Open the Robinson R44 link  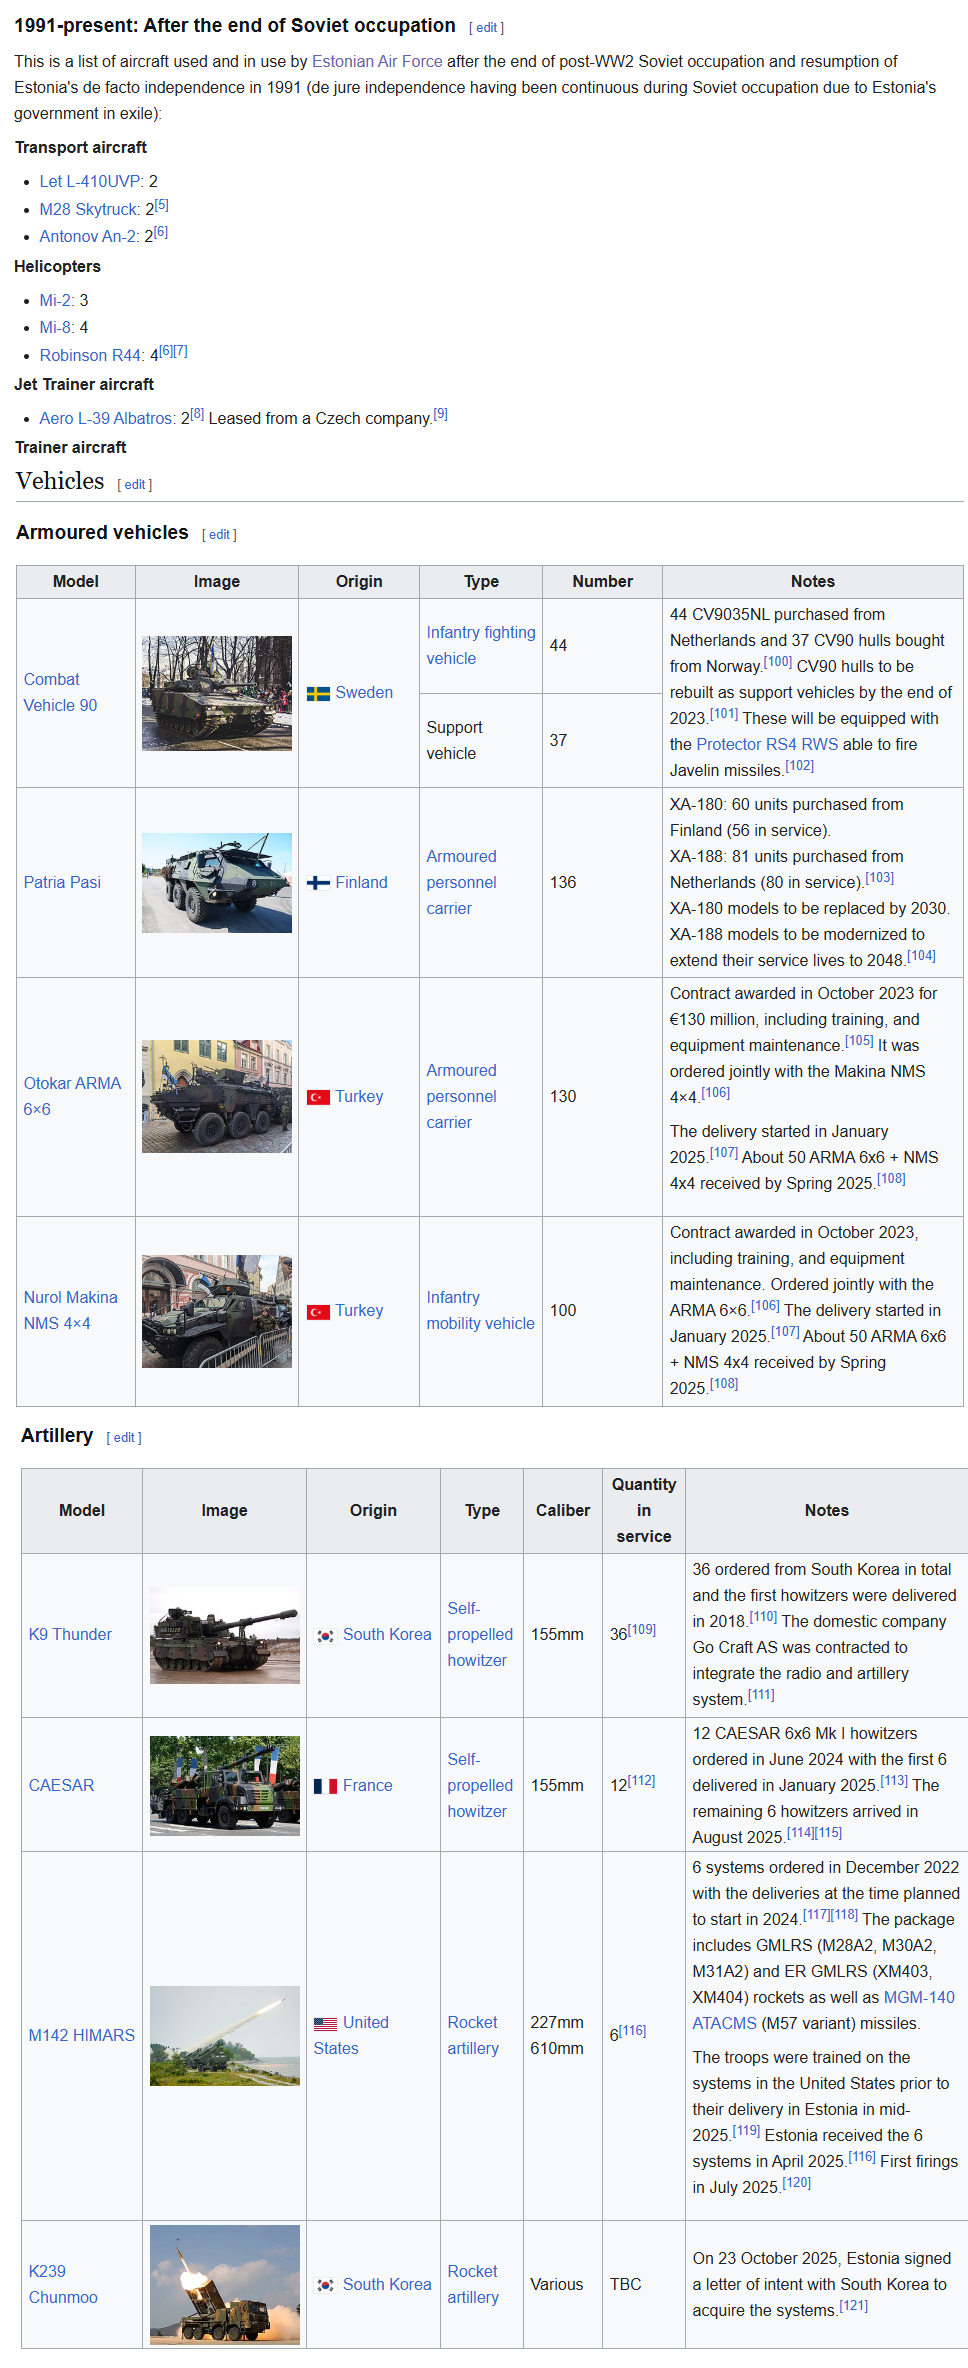point(91,355)
